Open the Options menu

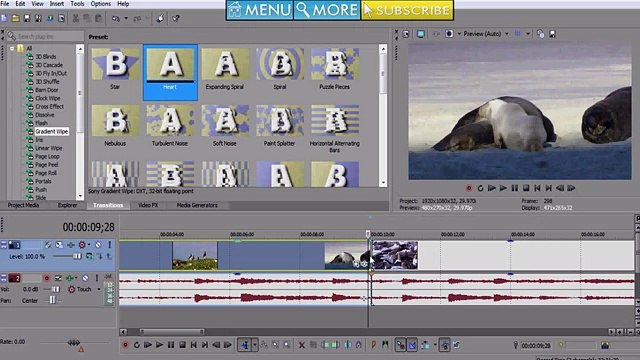coord(100,4)
